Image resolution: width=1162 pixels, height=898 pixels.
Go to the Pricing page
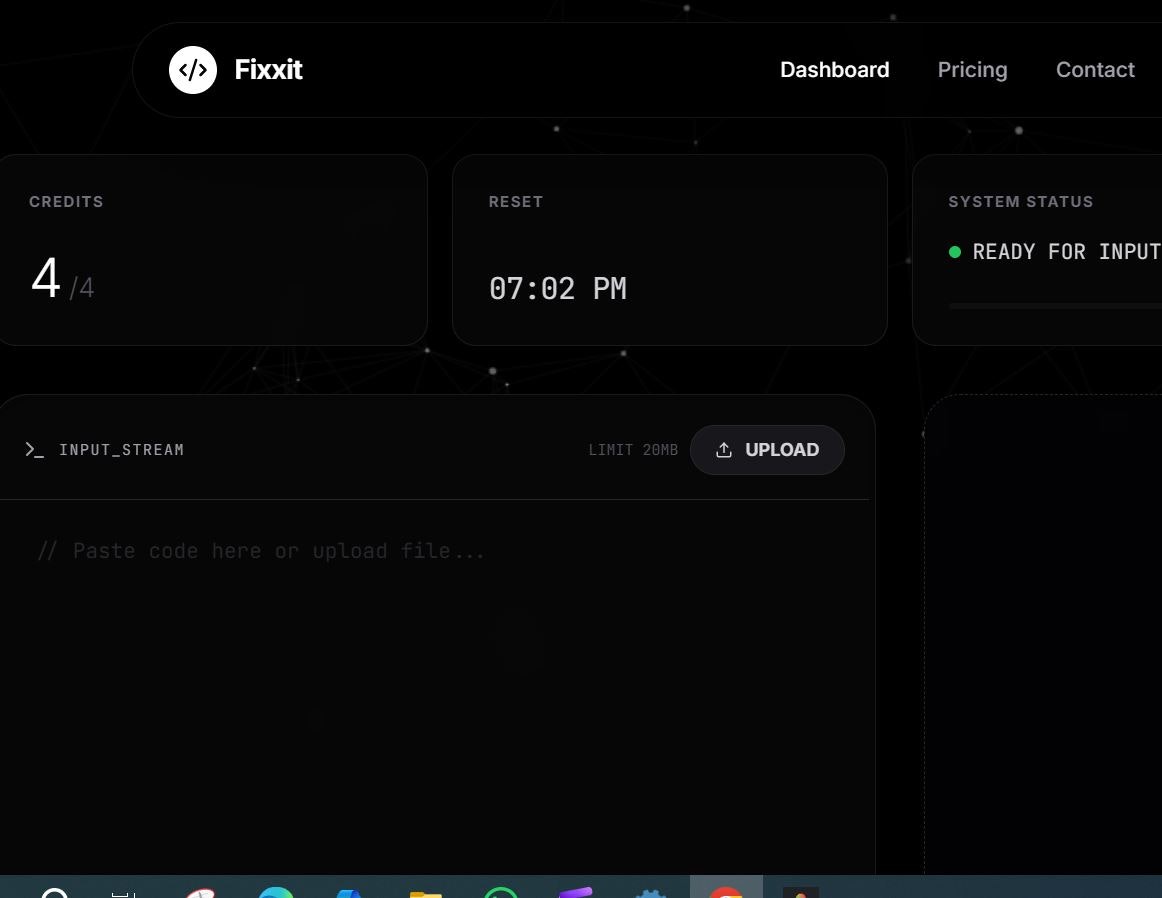[x=972, y=70]
